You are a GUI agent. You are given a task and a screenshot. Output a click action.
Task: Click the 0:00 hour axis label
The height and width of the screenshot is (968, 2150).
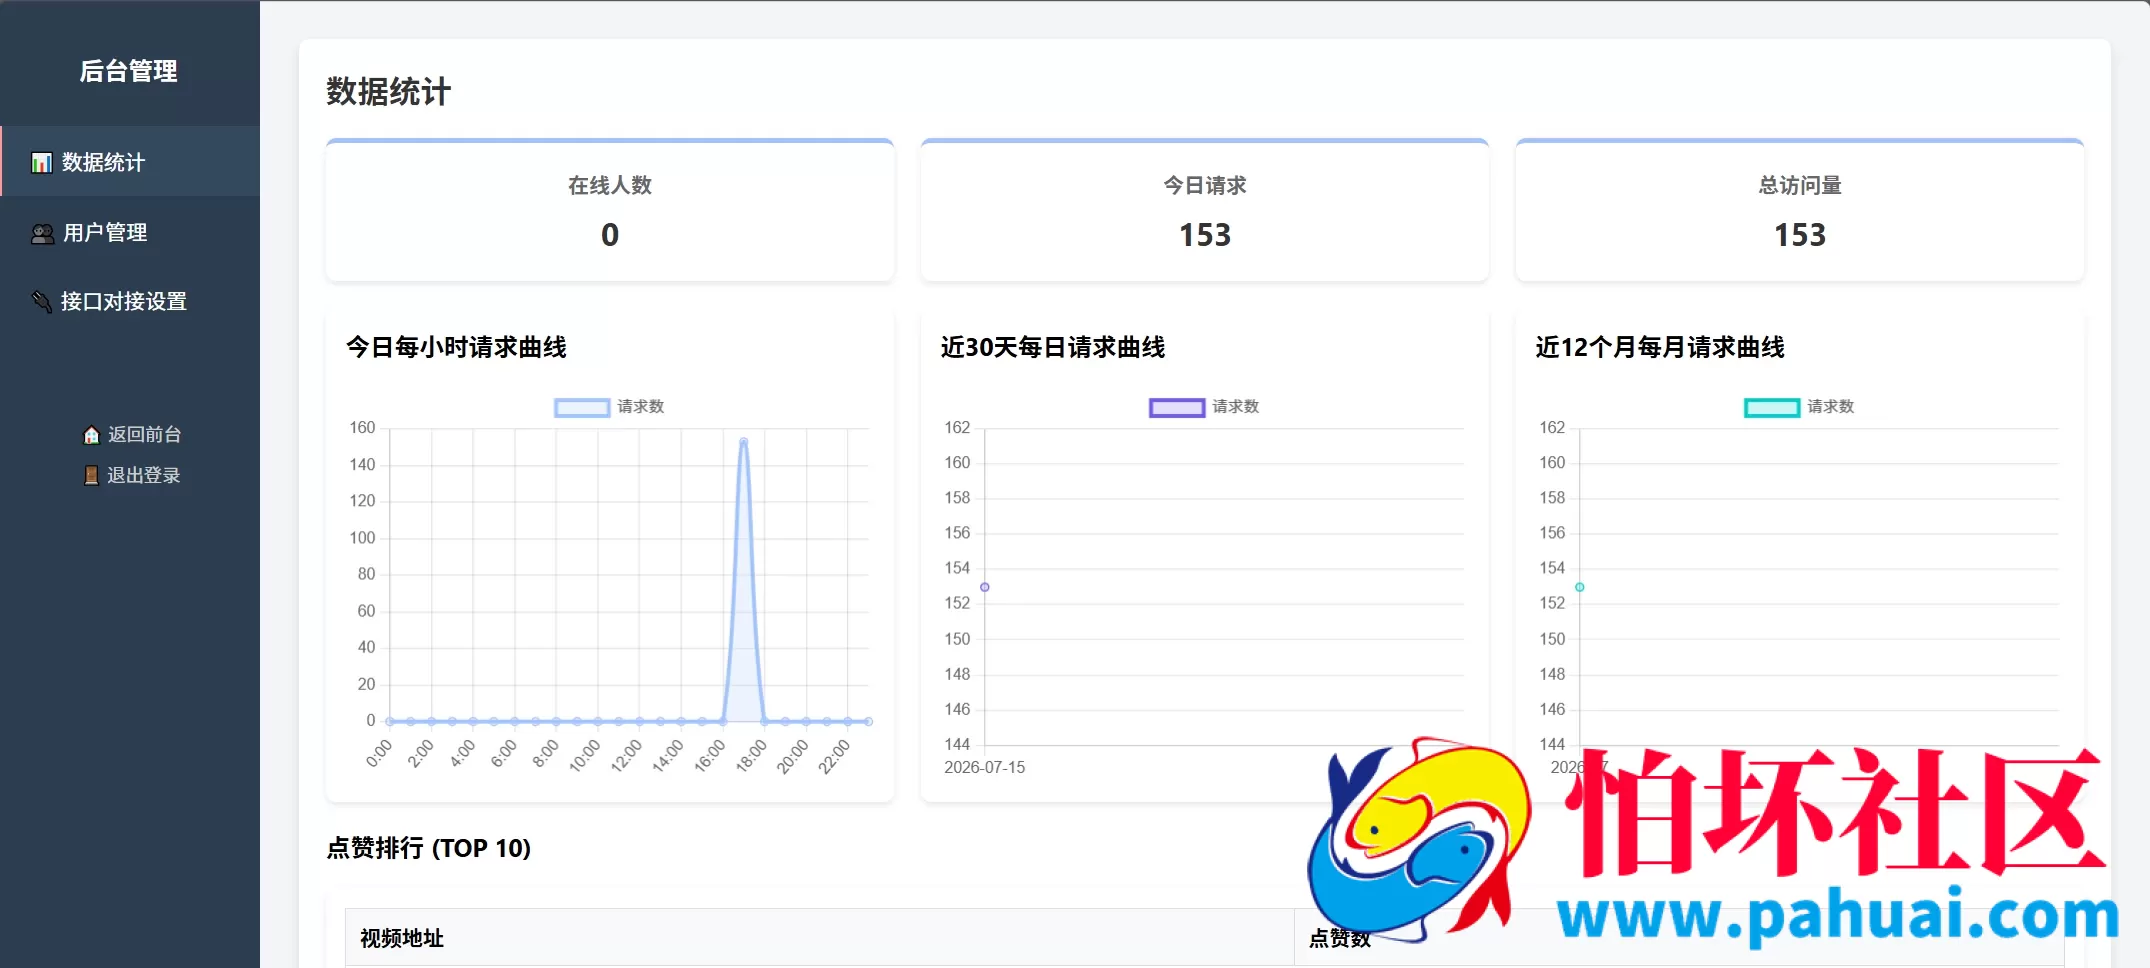379,754
